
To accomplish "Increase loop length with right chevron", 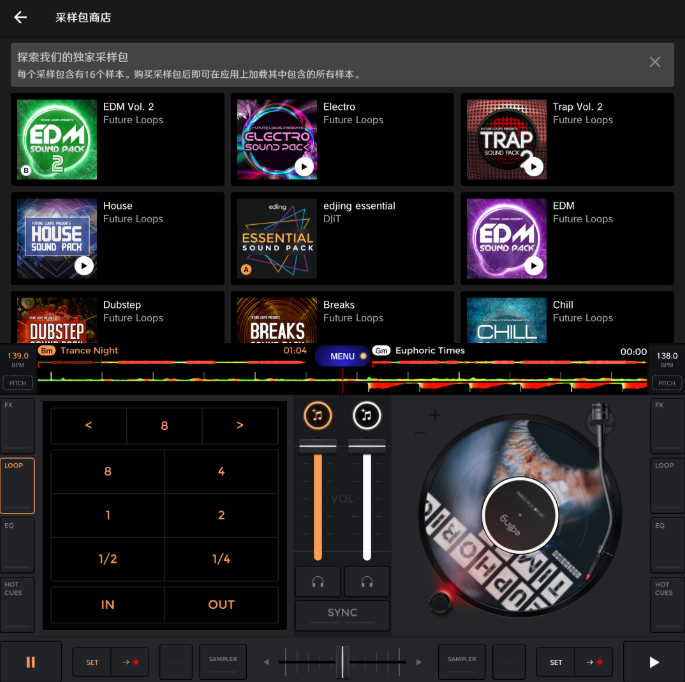I will tap(240, 425).
